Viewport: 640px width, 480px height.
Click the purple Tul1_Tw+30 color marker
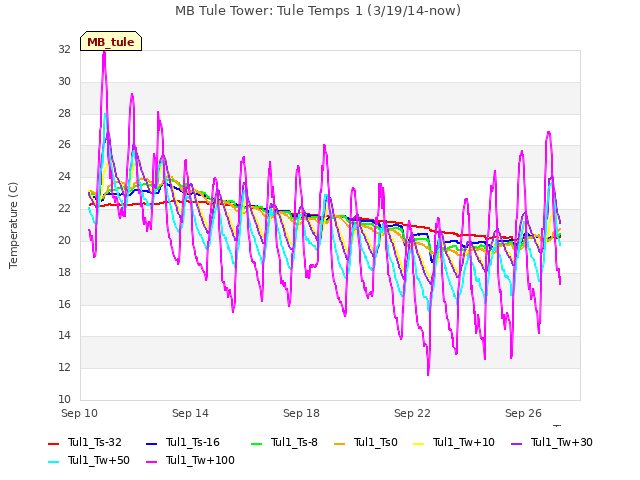[x=516, y=443]
